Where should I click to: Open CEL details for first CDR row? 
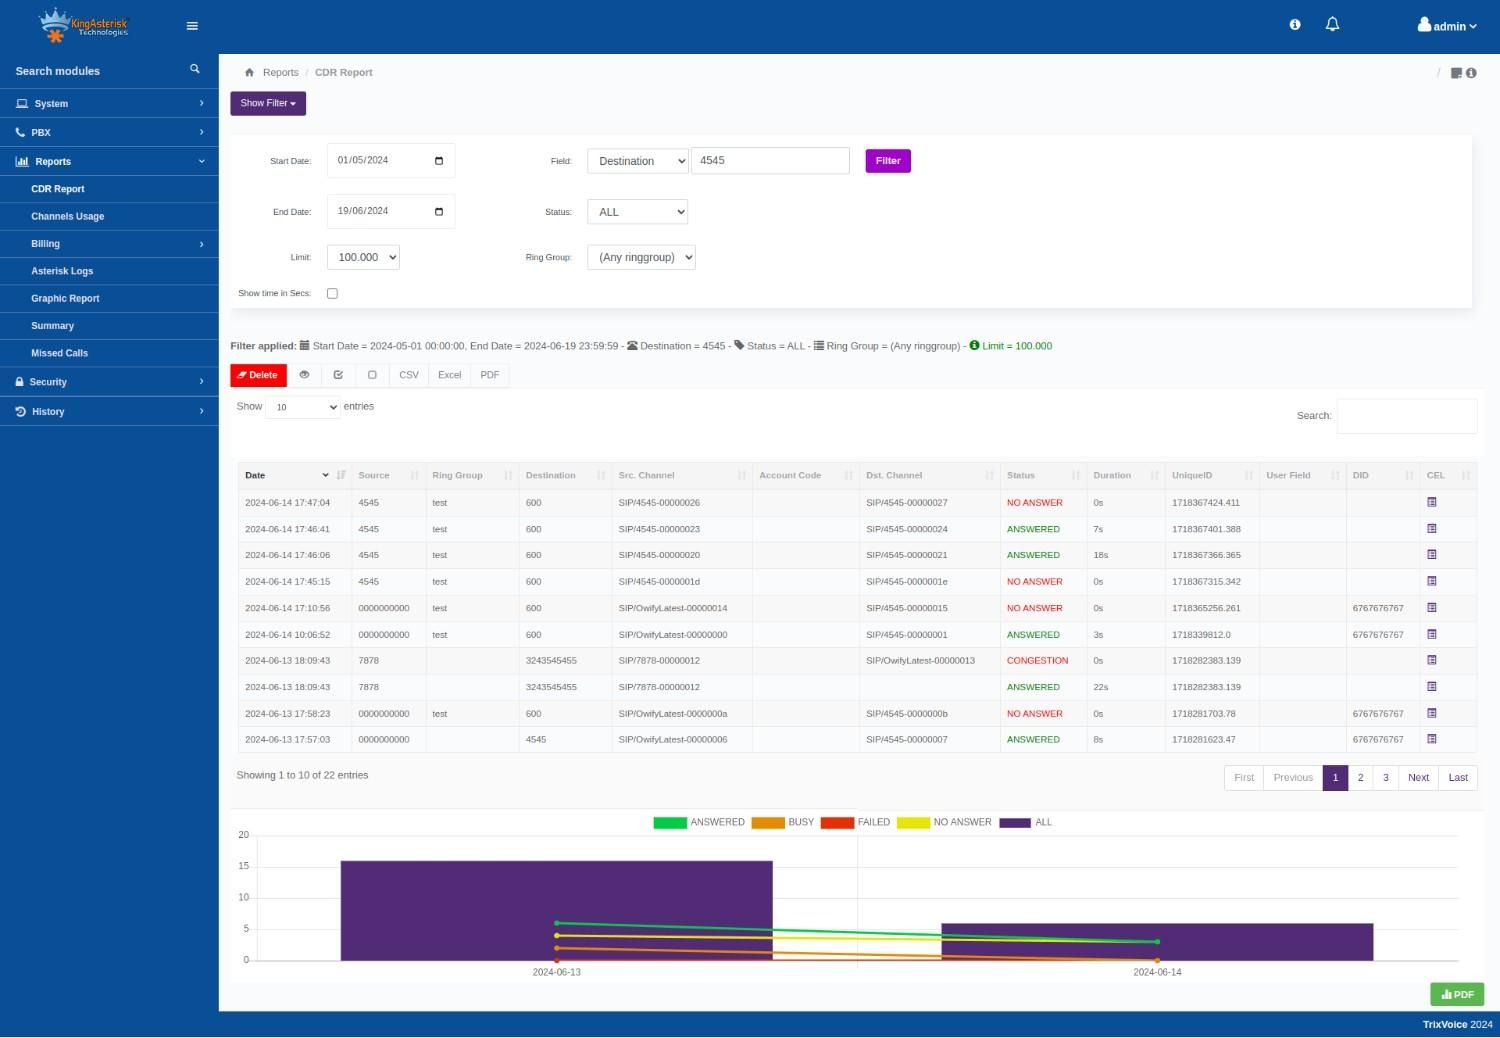tap(1432, 502)
